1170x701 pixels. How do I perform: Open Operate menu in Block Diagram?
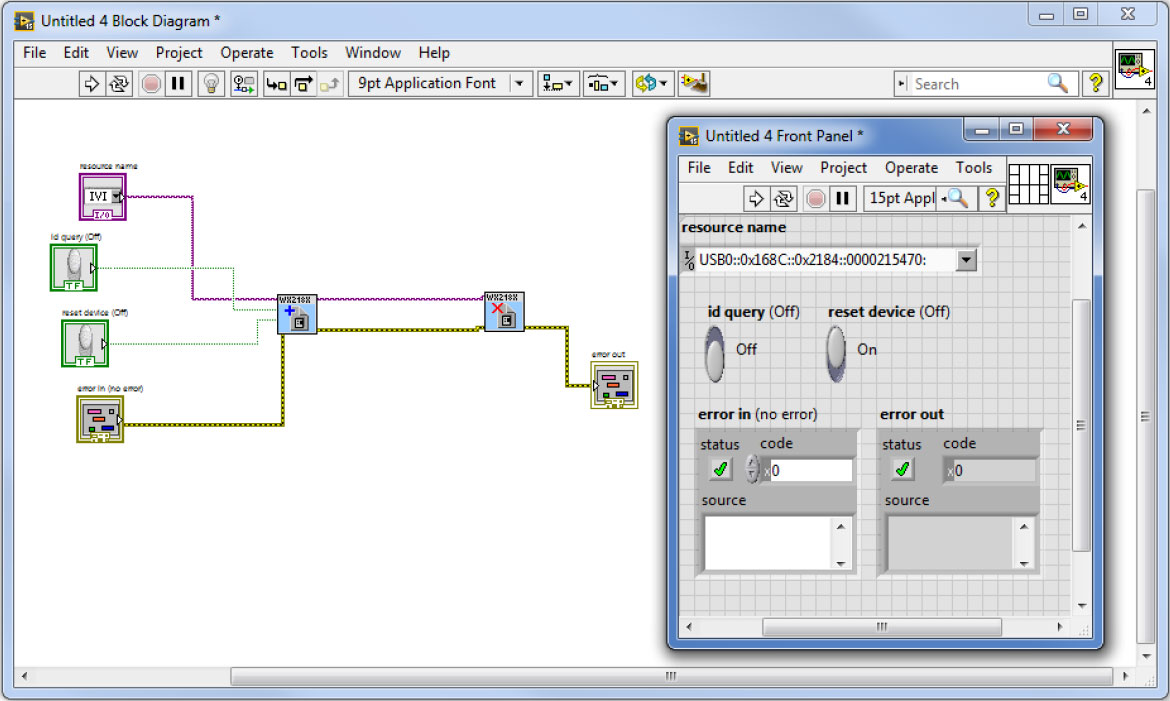pyautogui.click(x=246, y=53)
